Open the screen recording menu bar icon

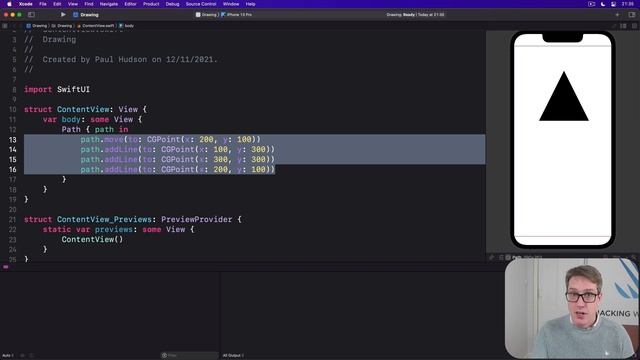click(591, 4)
